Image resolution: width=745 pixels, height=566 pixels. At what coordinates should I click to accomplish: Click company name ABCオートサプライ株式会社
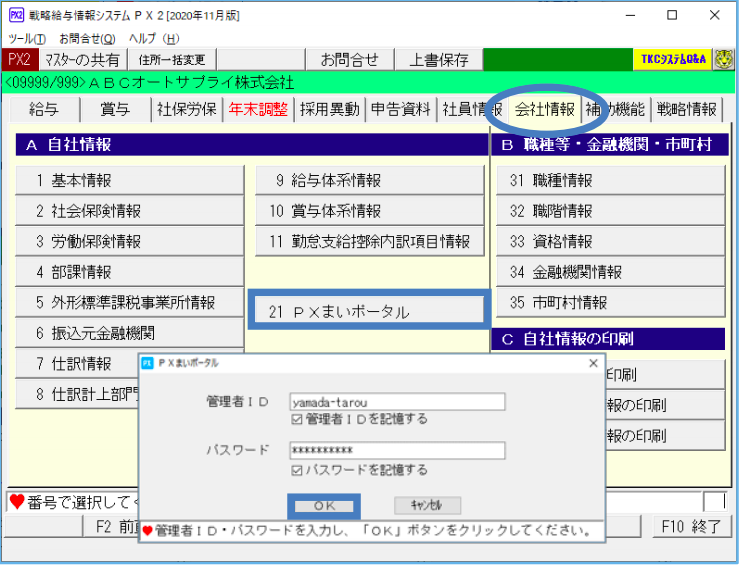(x=192, y=83)
